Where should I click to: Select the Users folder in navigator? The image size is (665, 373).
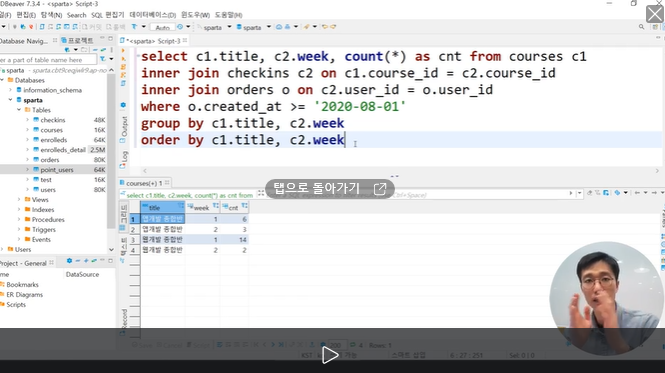coord(23,250)
